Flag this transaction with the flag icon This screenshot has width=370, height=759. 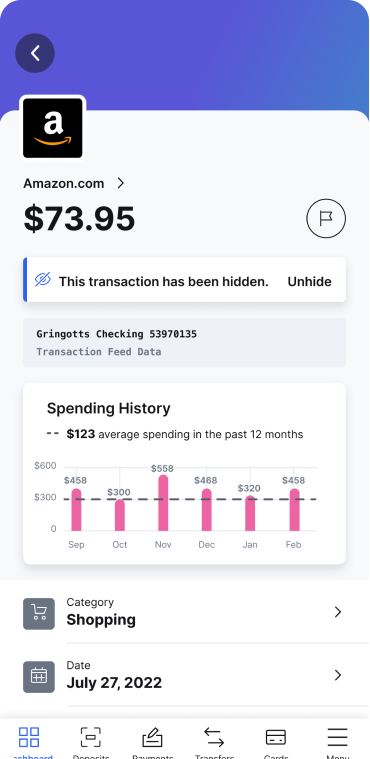pos(326,219)
